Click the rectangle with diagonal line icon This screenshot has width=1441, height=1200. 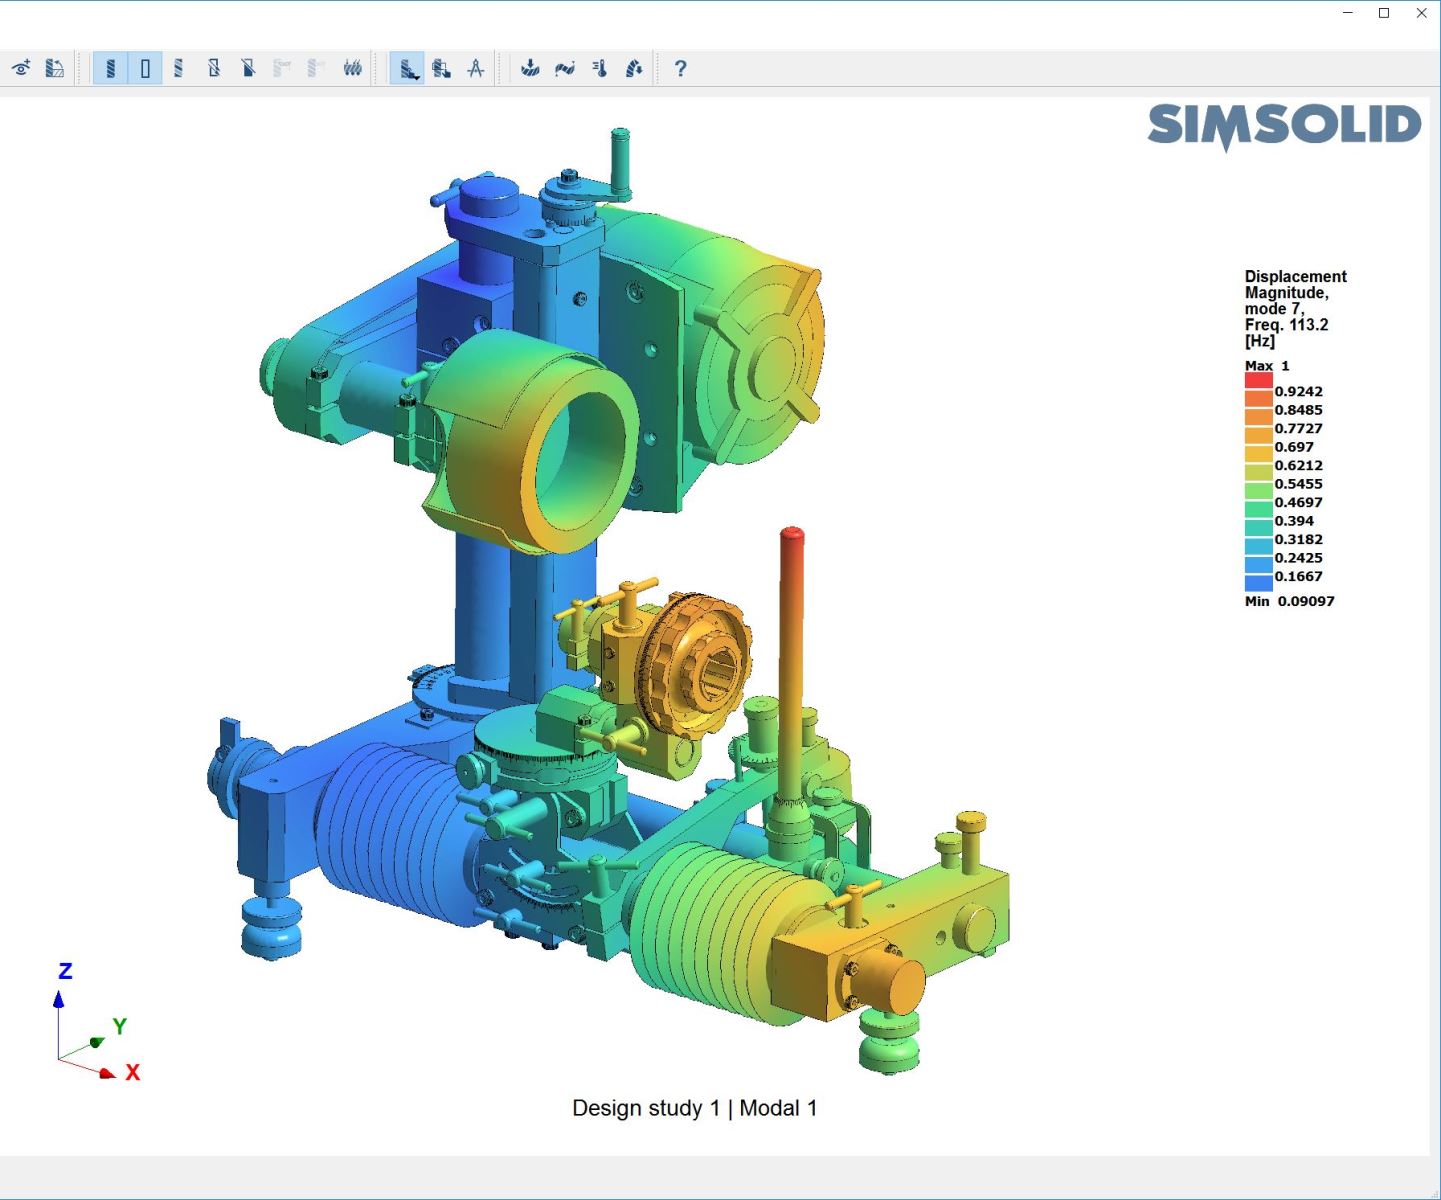pos(213,68)
